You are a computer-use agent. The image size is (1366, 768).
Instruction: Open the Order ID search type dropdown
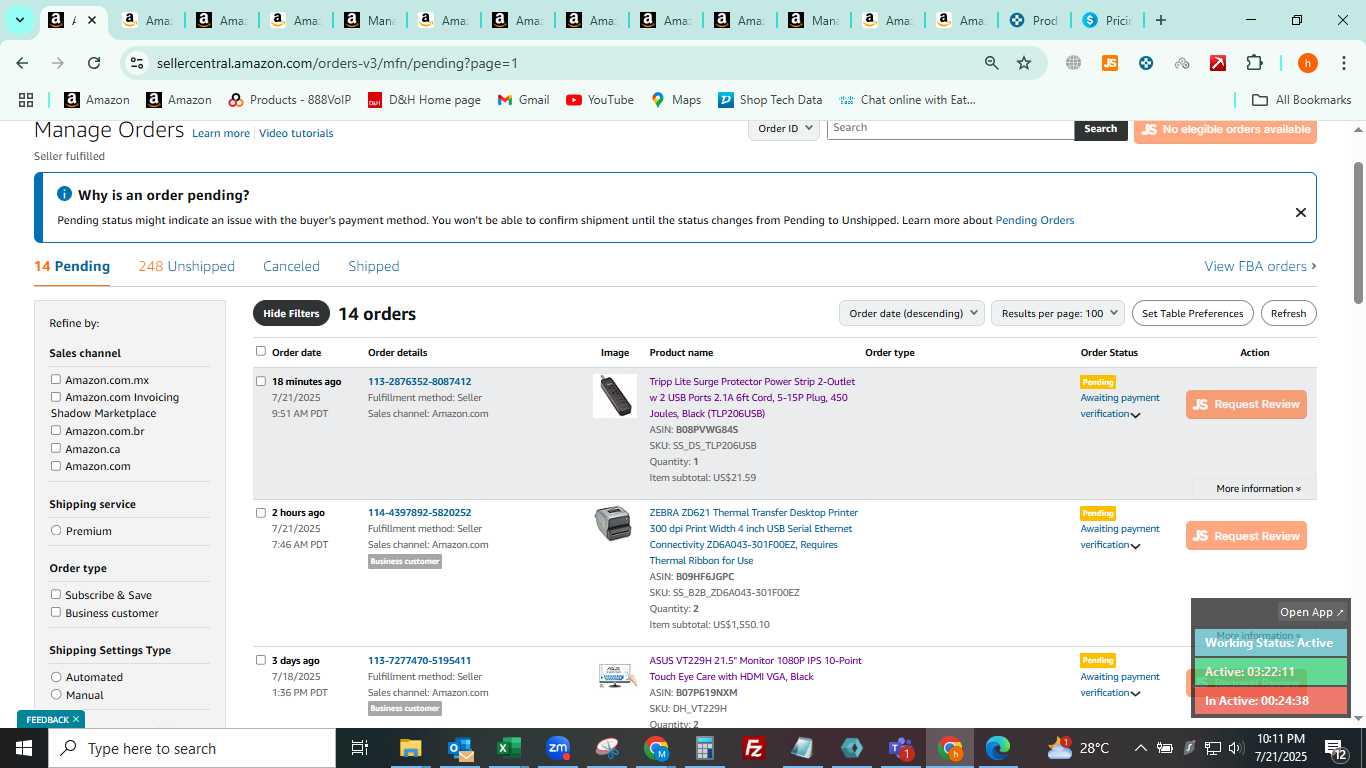pos(784,128)
